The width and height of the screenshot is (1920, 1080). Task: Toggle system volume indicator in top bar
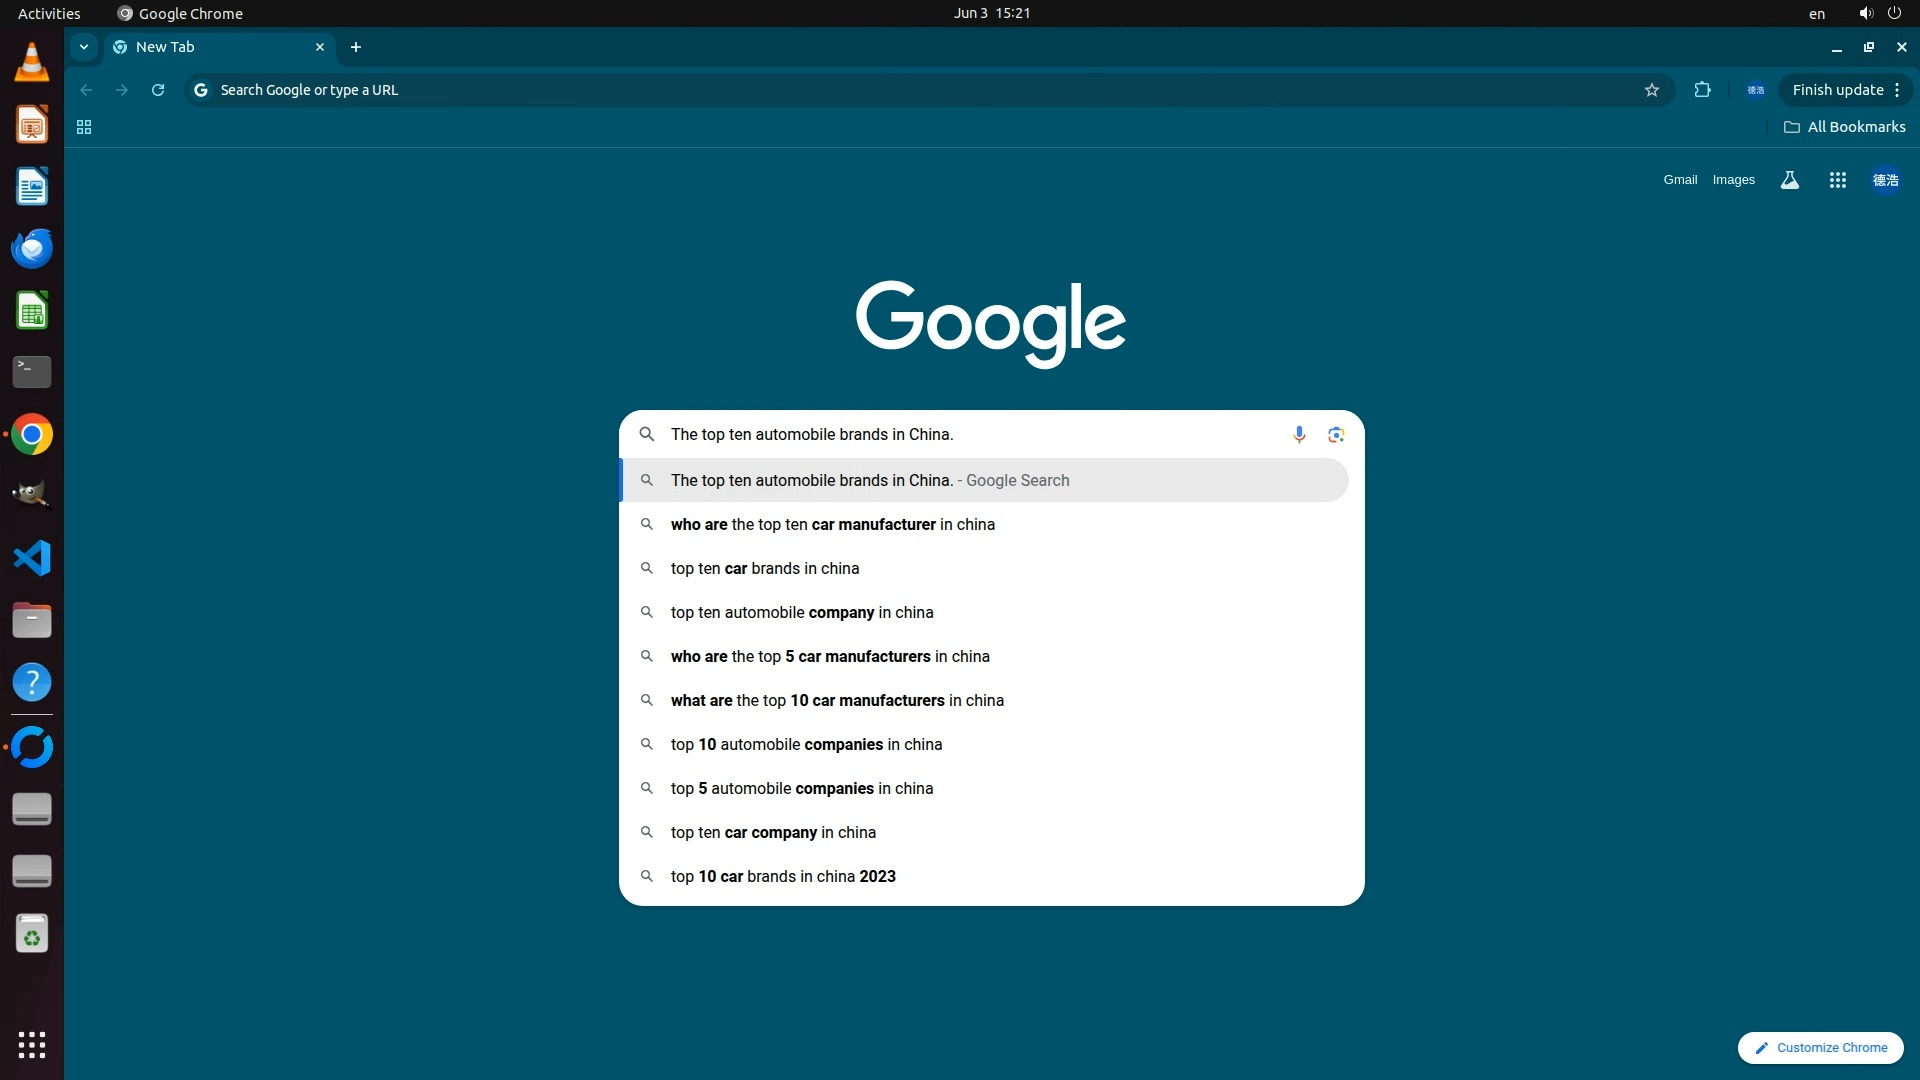coord(1865,13)
